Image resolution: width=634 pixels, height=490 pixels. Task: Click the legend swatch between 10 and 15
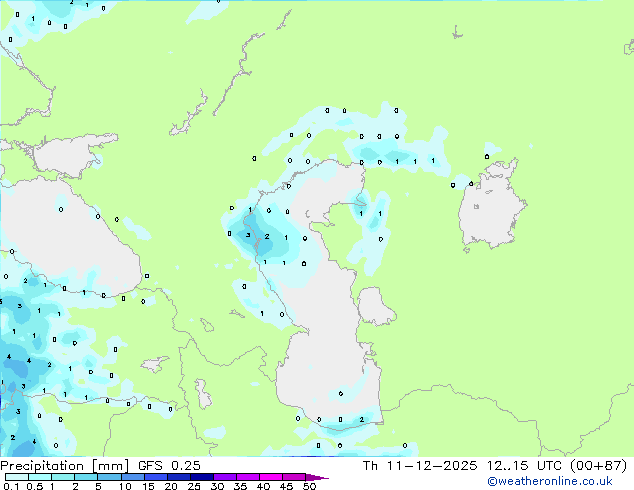(135, 477)
